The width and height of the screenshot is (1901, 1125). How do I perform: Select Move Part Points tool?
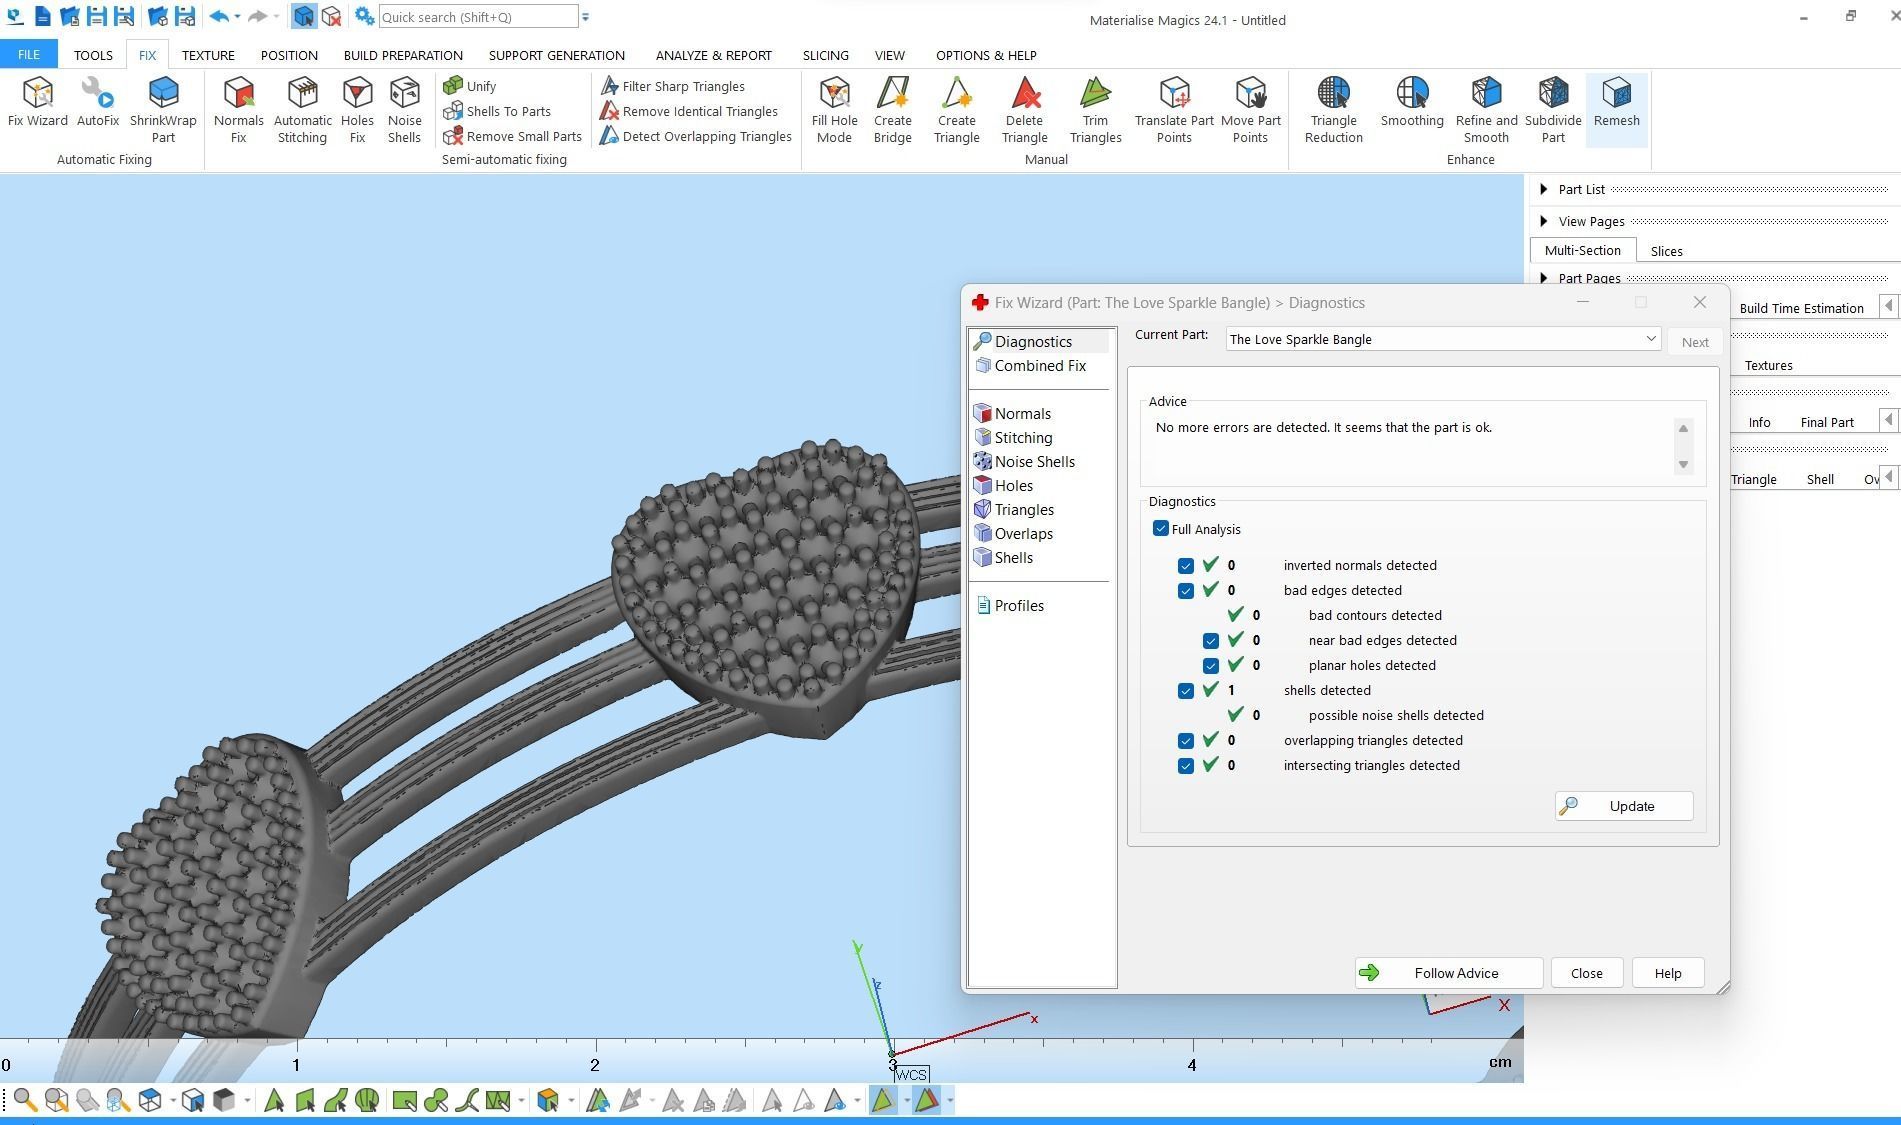[1250, 110]
